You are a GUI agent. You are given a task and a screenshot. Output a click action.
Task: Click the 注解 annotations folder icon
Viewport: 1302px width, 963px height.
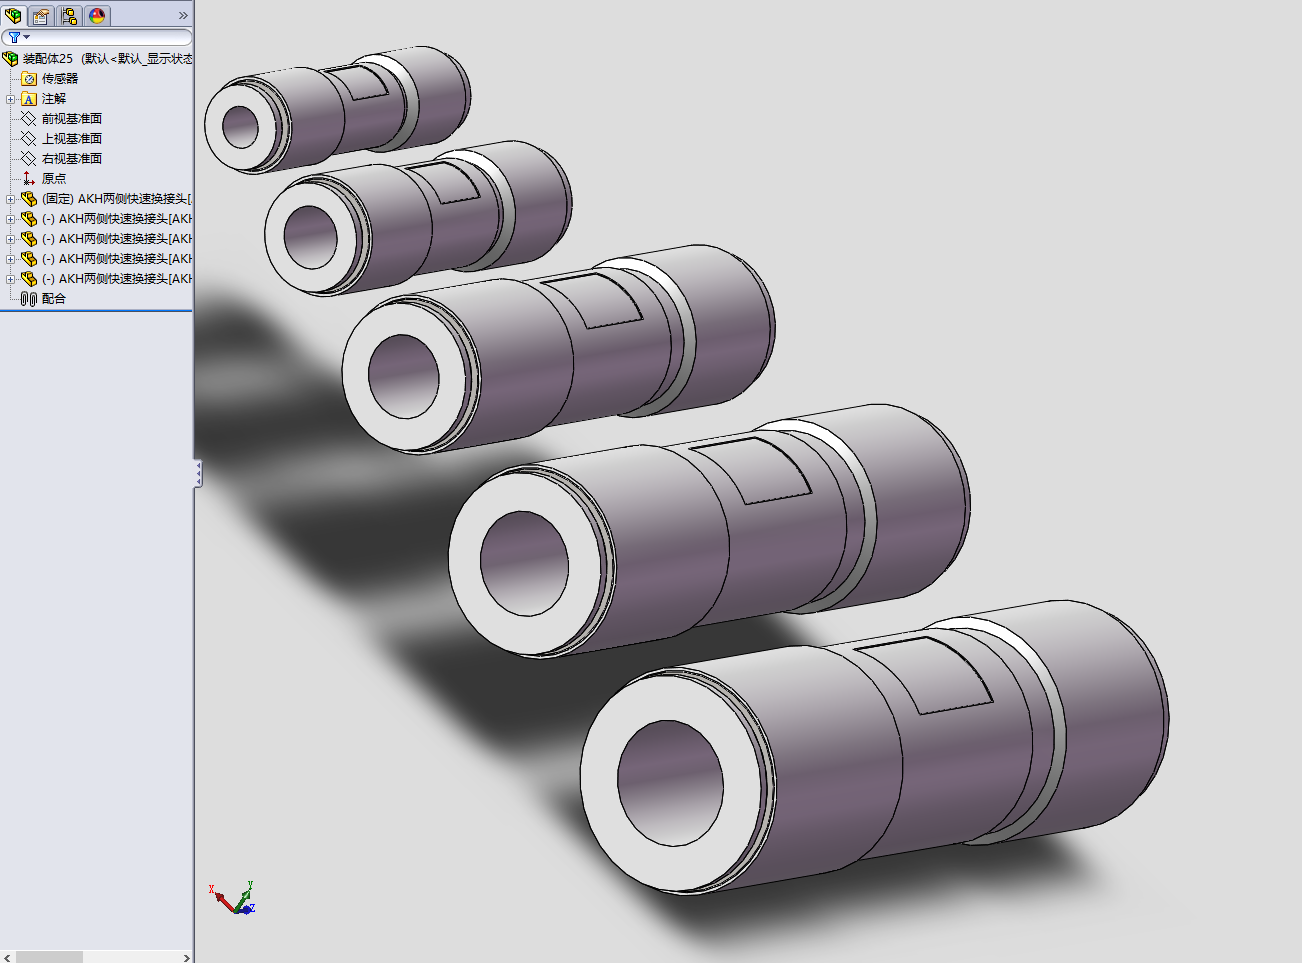coord(29,99)
